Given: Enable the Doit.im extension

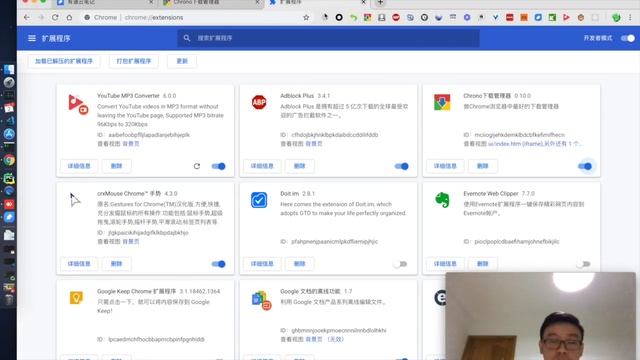Looking at the screenshot, I should pos(400,264).
